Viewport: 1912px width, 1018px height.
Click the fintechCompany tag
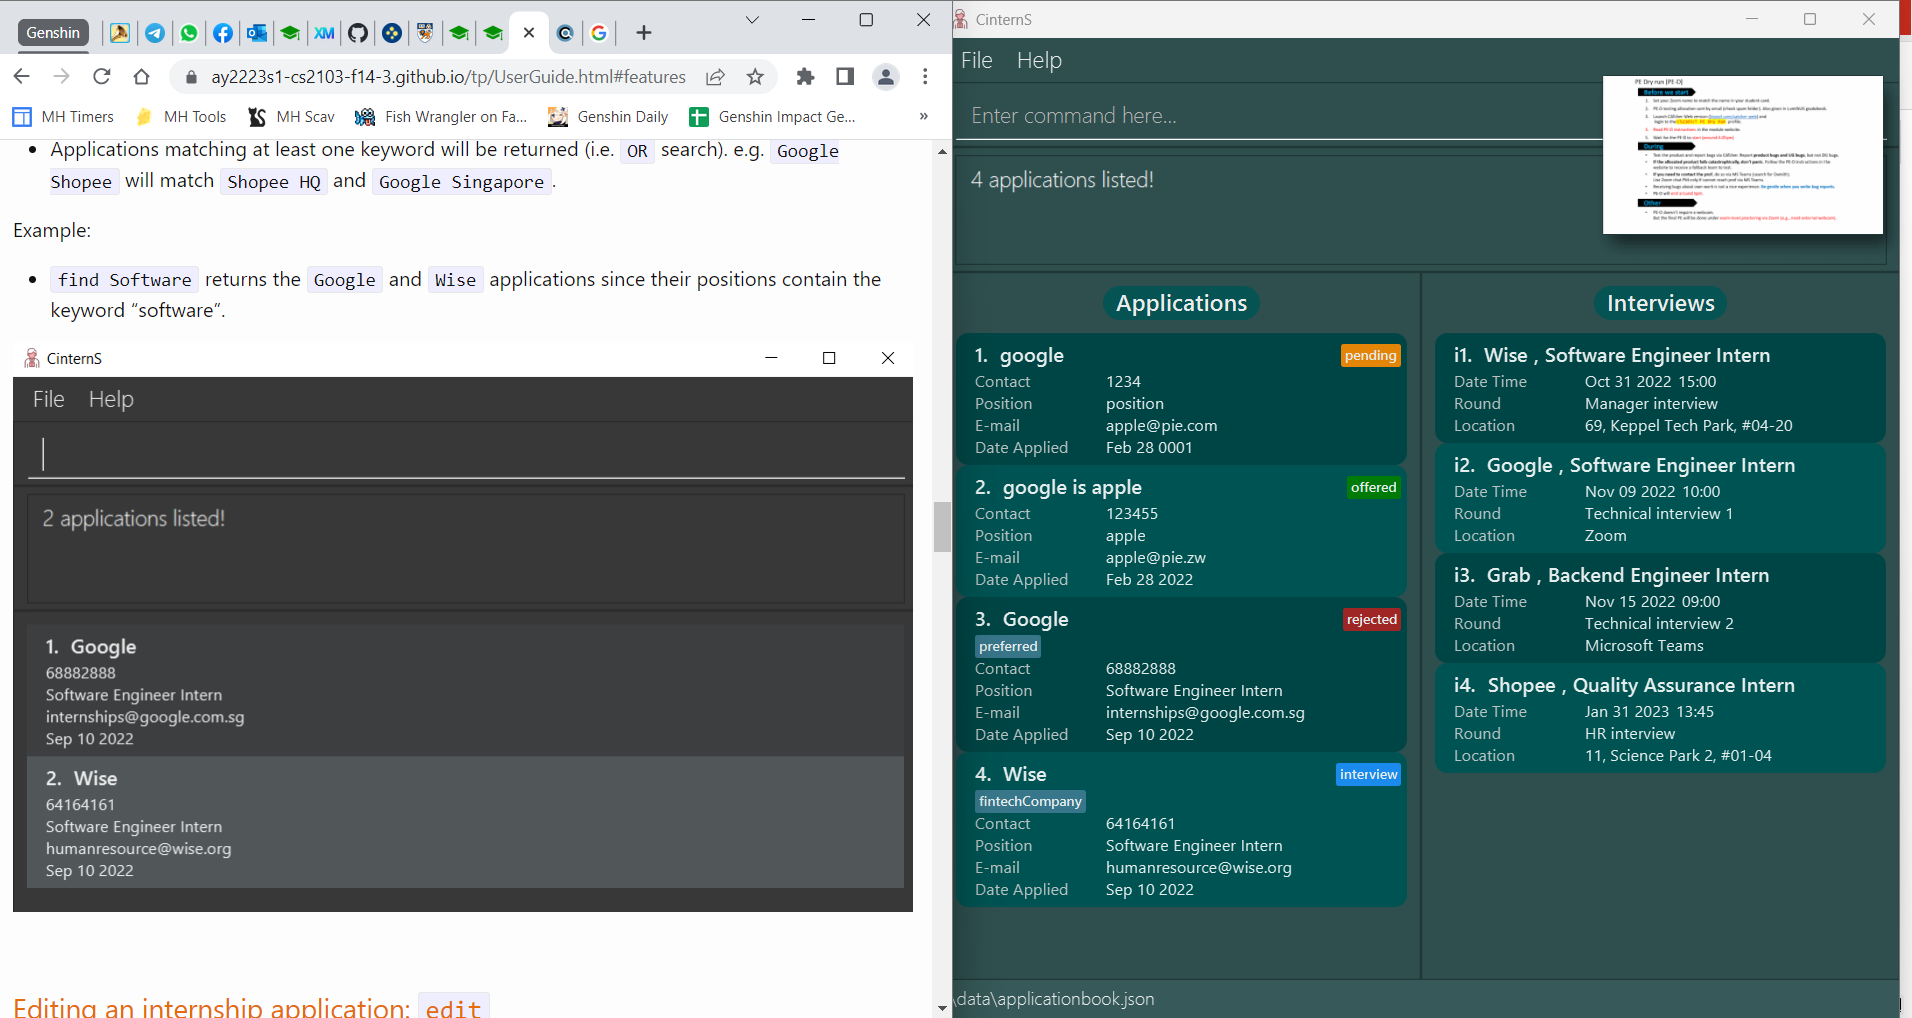click(x=1030, y=801)
